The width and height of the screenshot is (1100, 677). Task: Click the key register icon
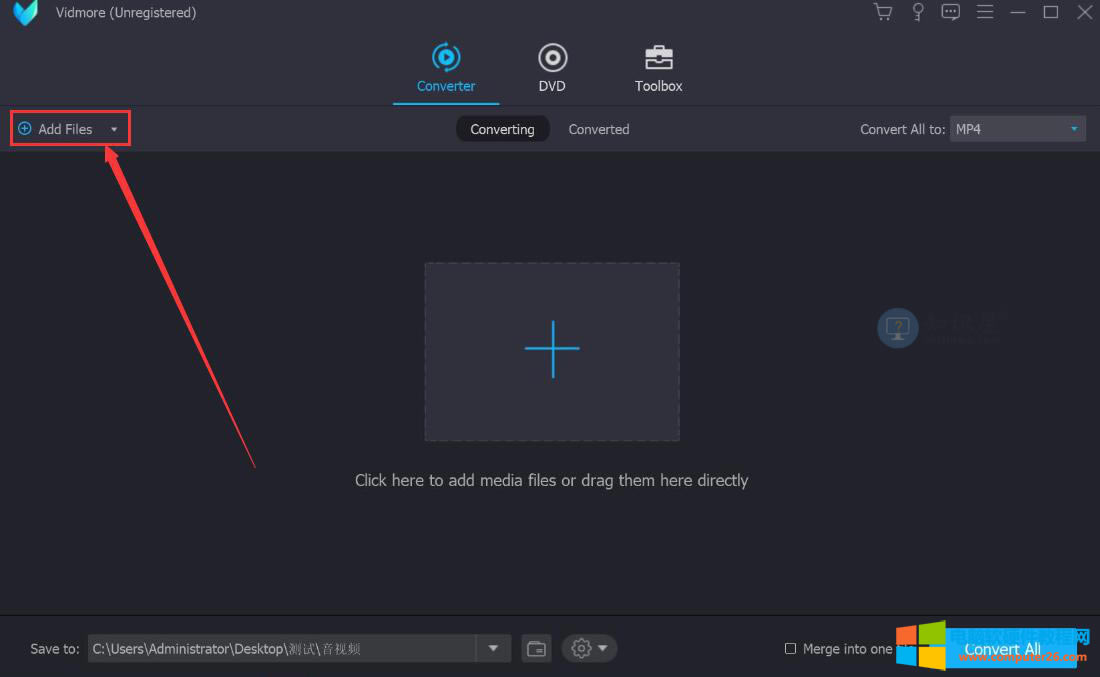tap(918, 12)
